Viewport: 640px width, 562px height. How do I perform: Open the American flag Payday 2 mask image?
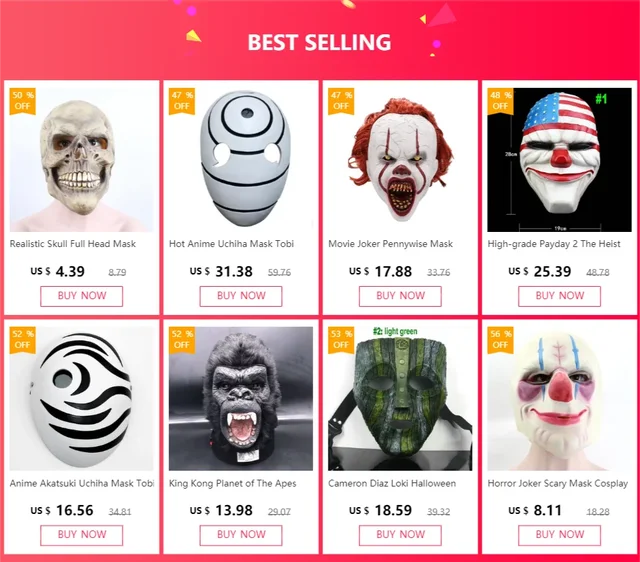point(559,160)
